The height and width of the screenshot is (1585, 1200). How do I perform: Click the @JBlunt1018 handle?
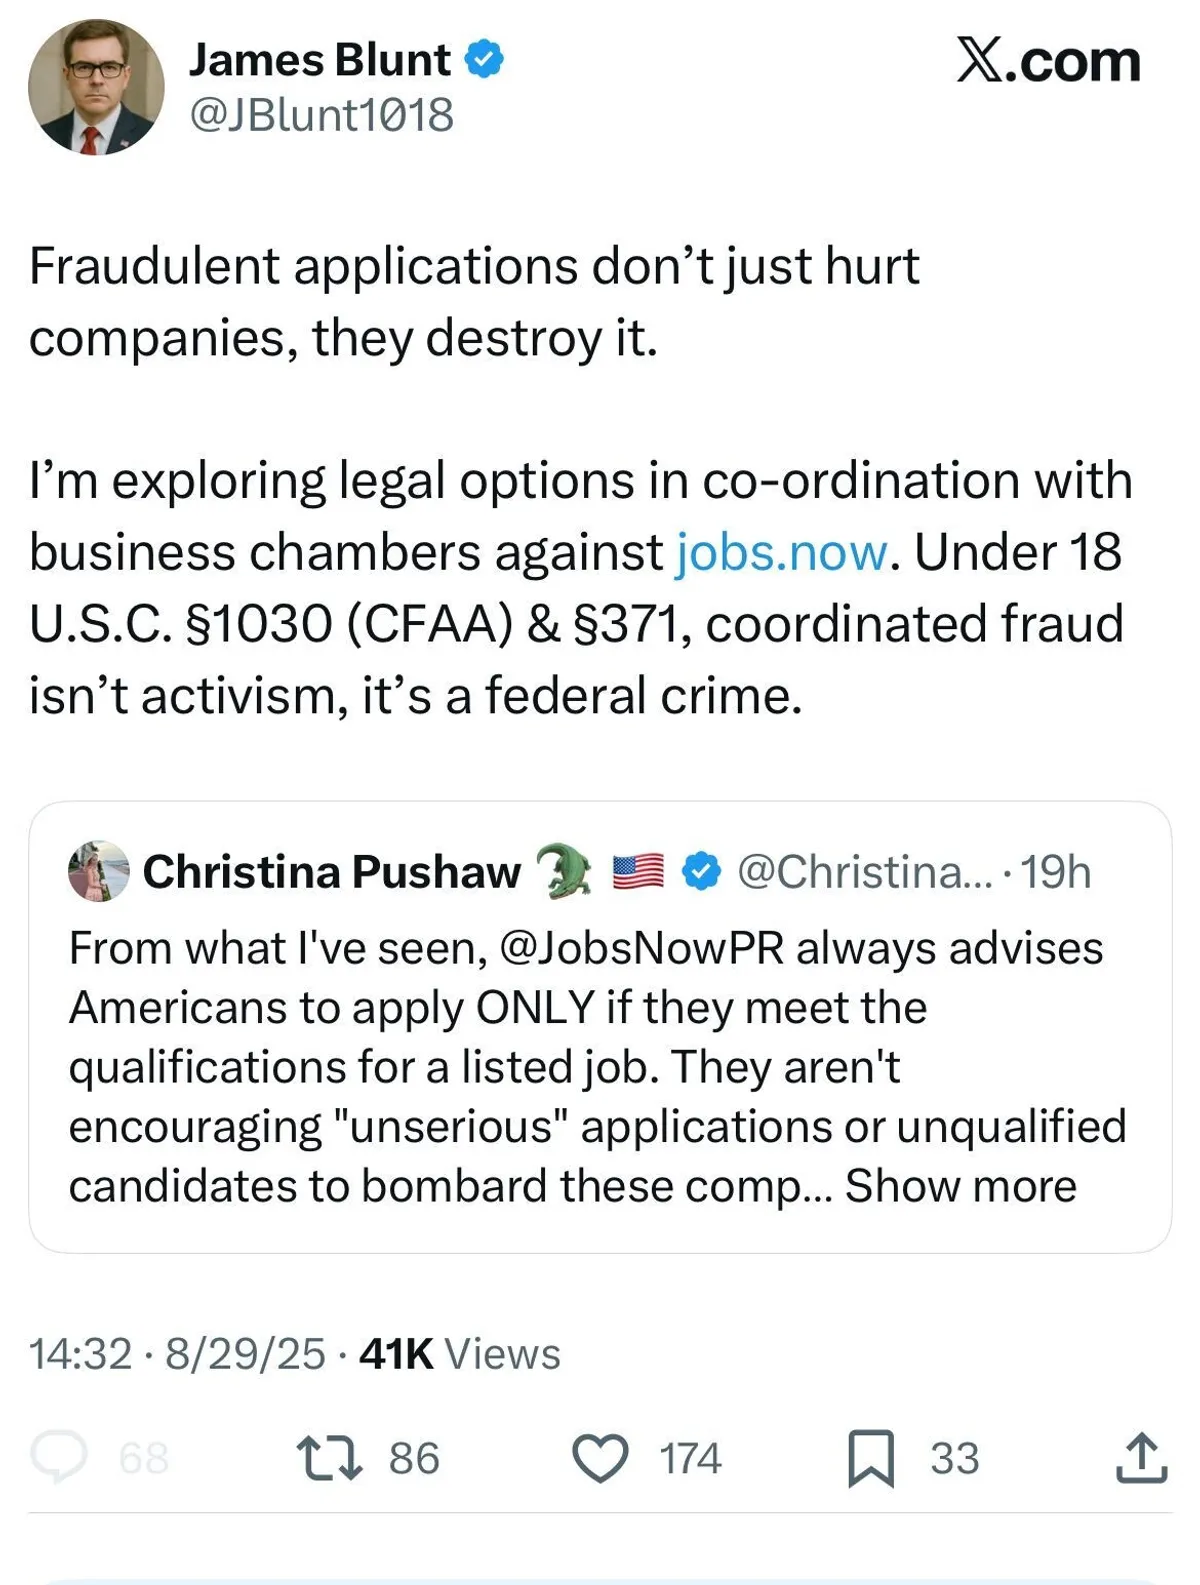pyautogui.click(x=321, y=115)
